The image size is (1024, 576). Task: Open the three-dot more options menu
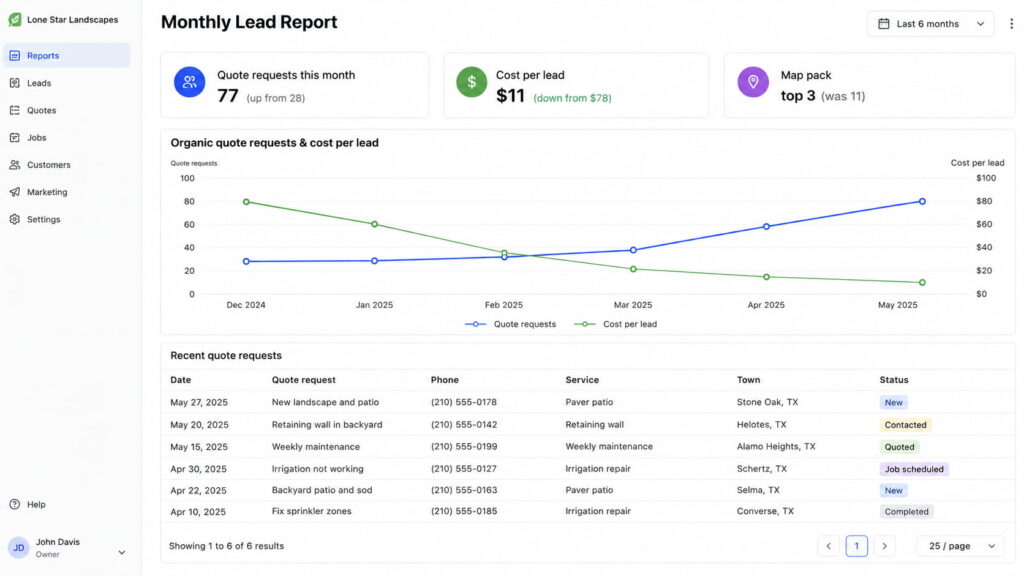pos(1011,24)
